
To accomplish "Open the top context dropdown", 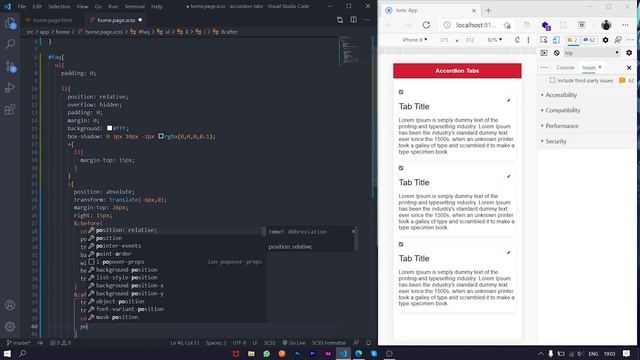I will tap(591, 53).
